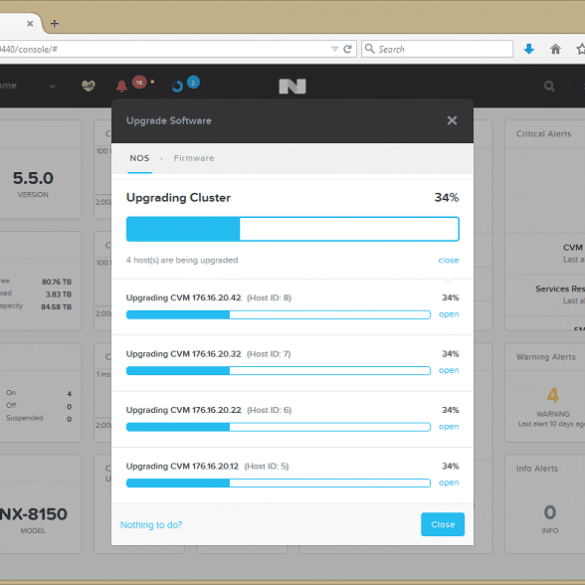Click the Critical Alerts heading

click(544, 134)
